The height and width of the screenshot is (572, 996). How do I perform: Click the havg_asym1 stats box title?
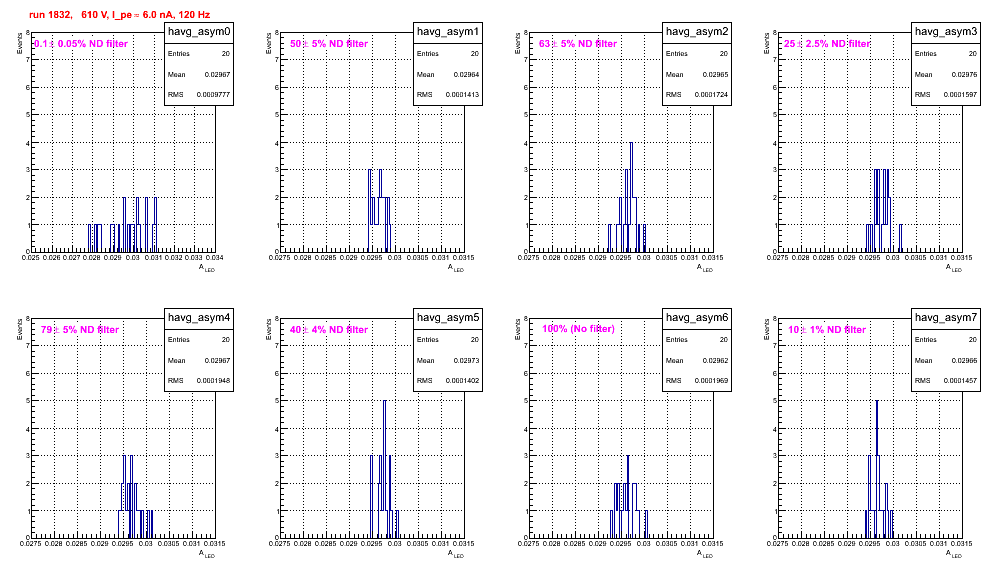[448, 32]
